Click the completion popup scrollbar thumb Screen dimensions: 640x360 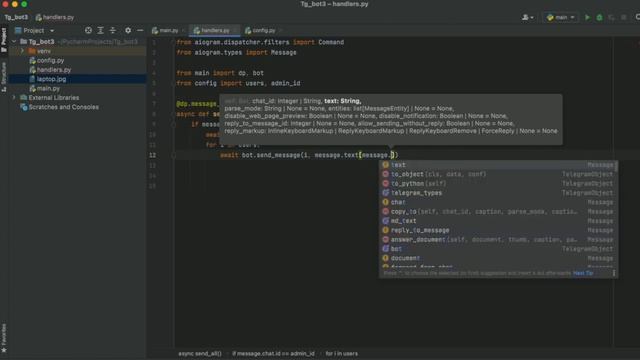(616, 167)
